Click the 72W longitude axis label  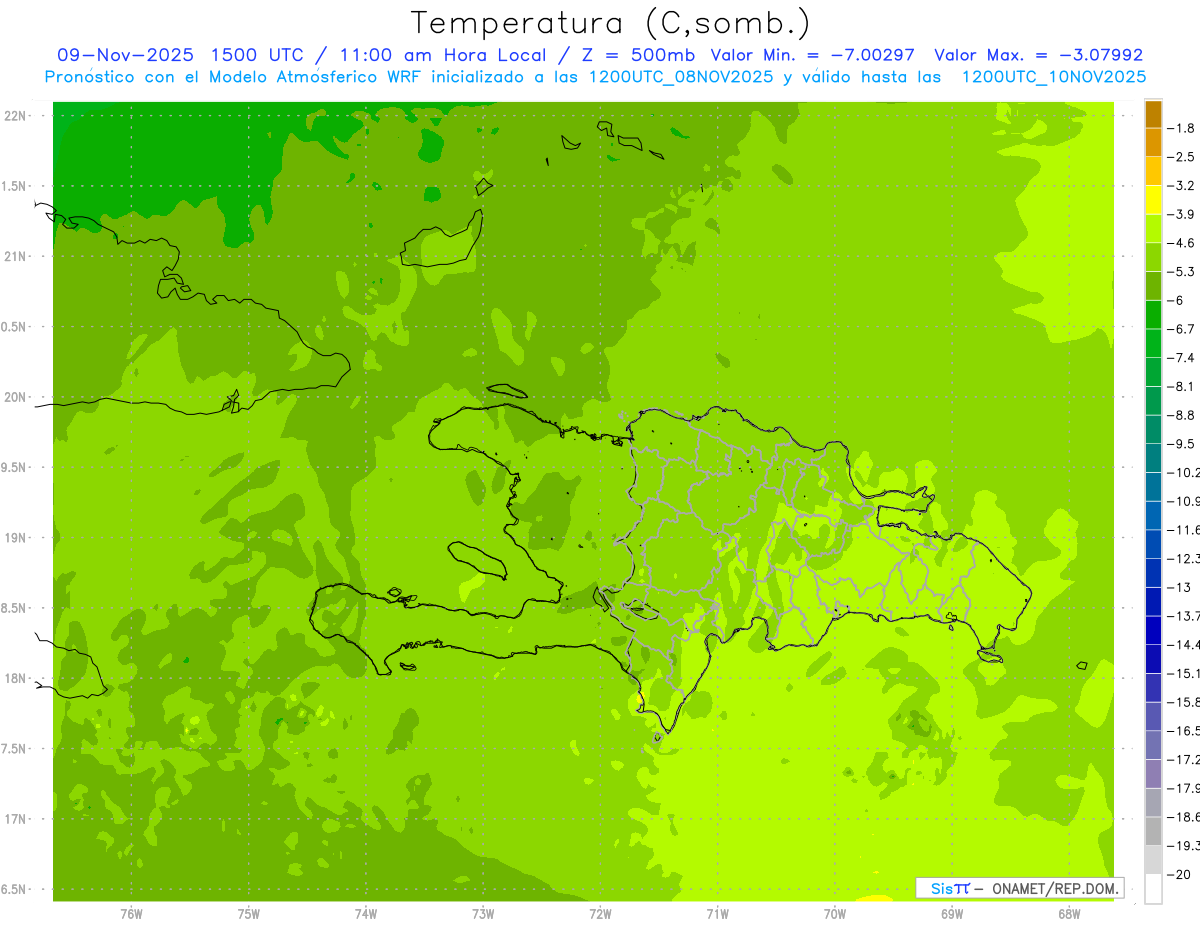click(600, 914)
